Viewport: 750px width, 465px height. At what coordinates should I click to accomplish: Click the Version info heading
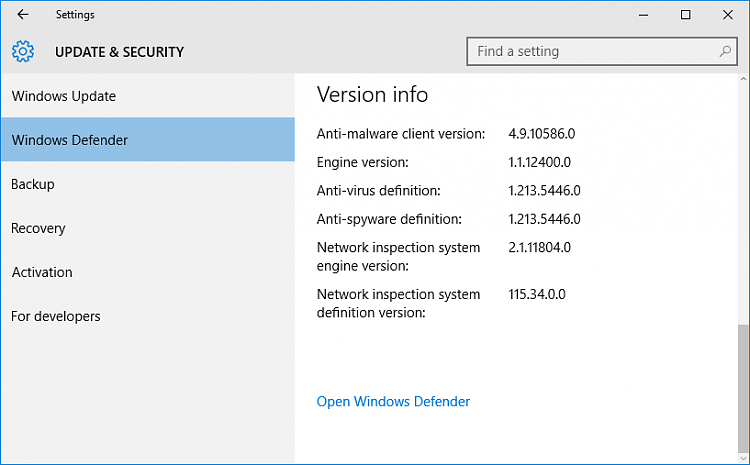[372, 94]
